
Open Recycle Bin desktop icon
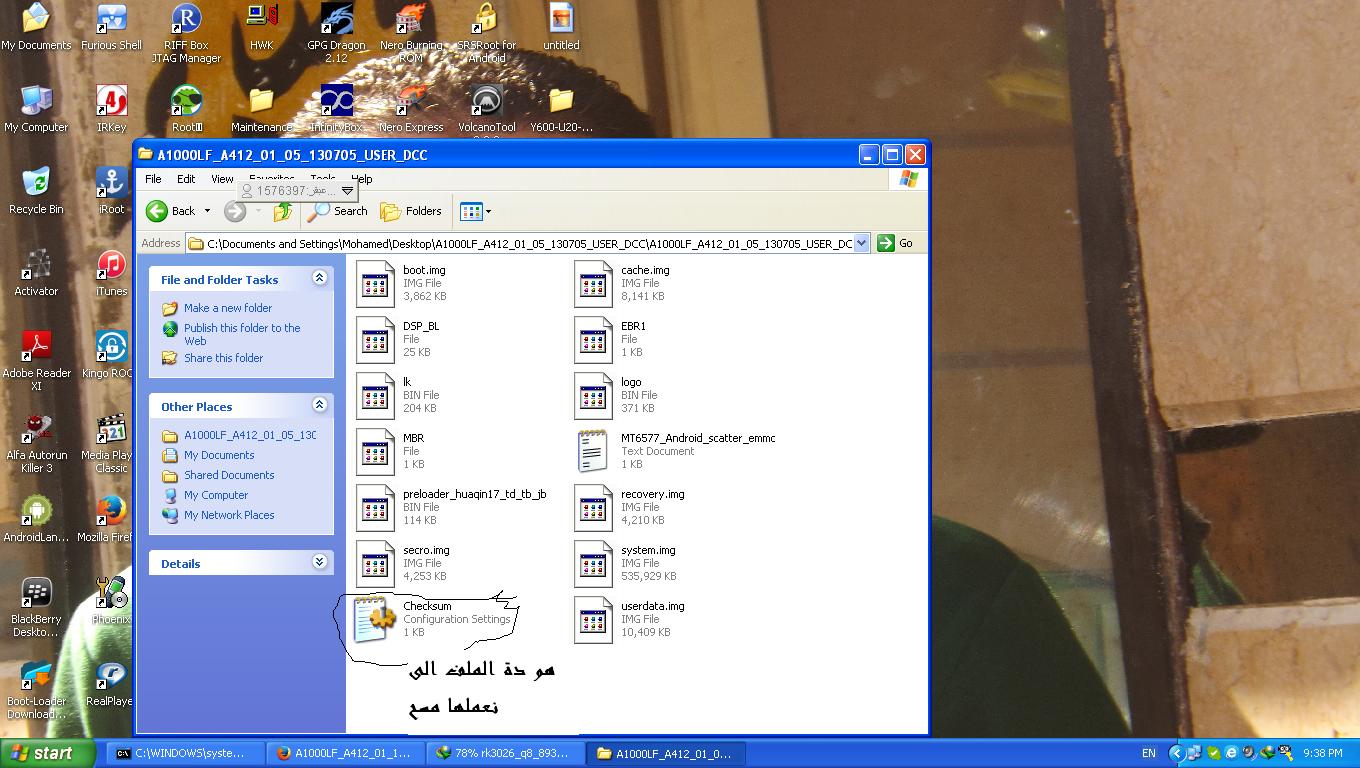tap(36, 190)
